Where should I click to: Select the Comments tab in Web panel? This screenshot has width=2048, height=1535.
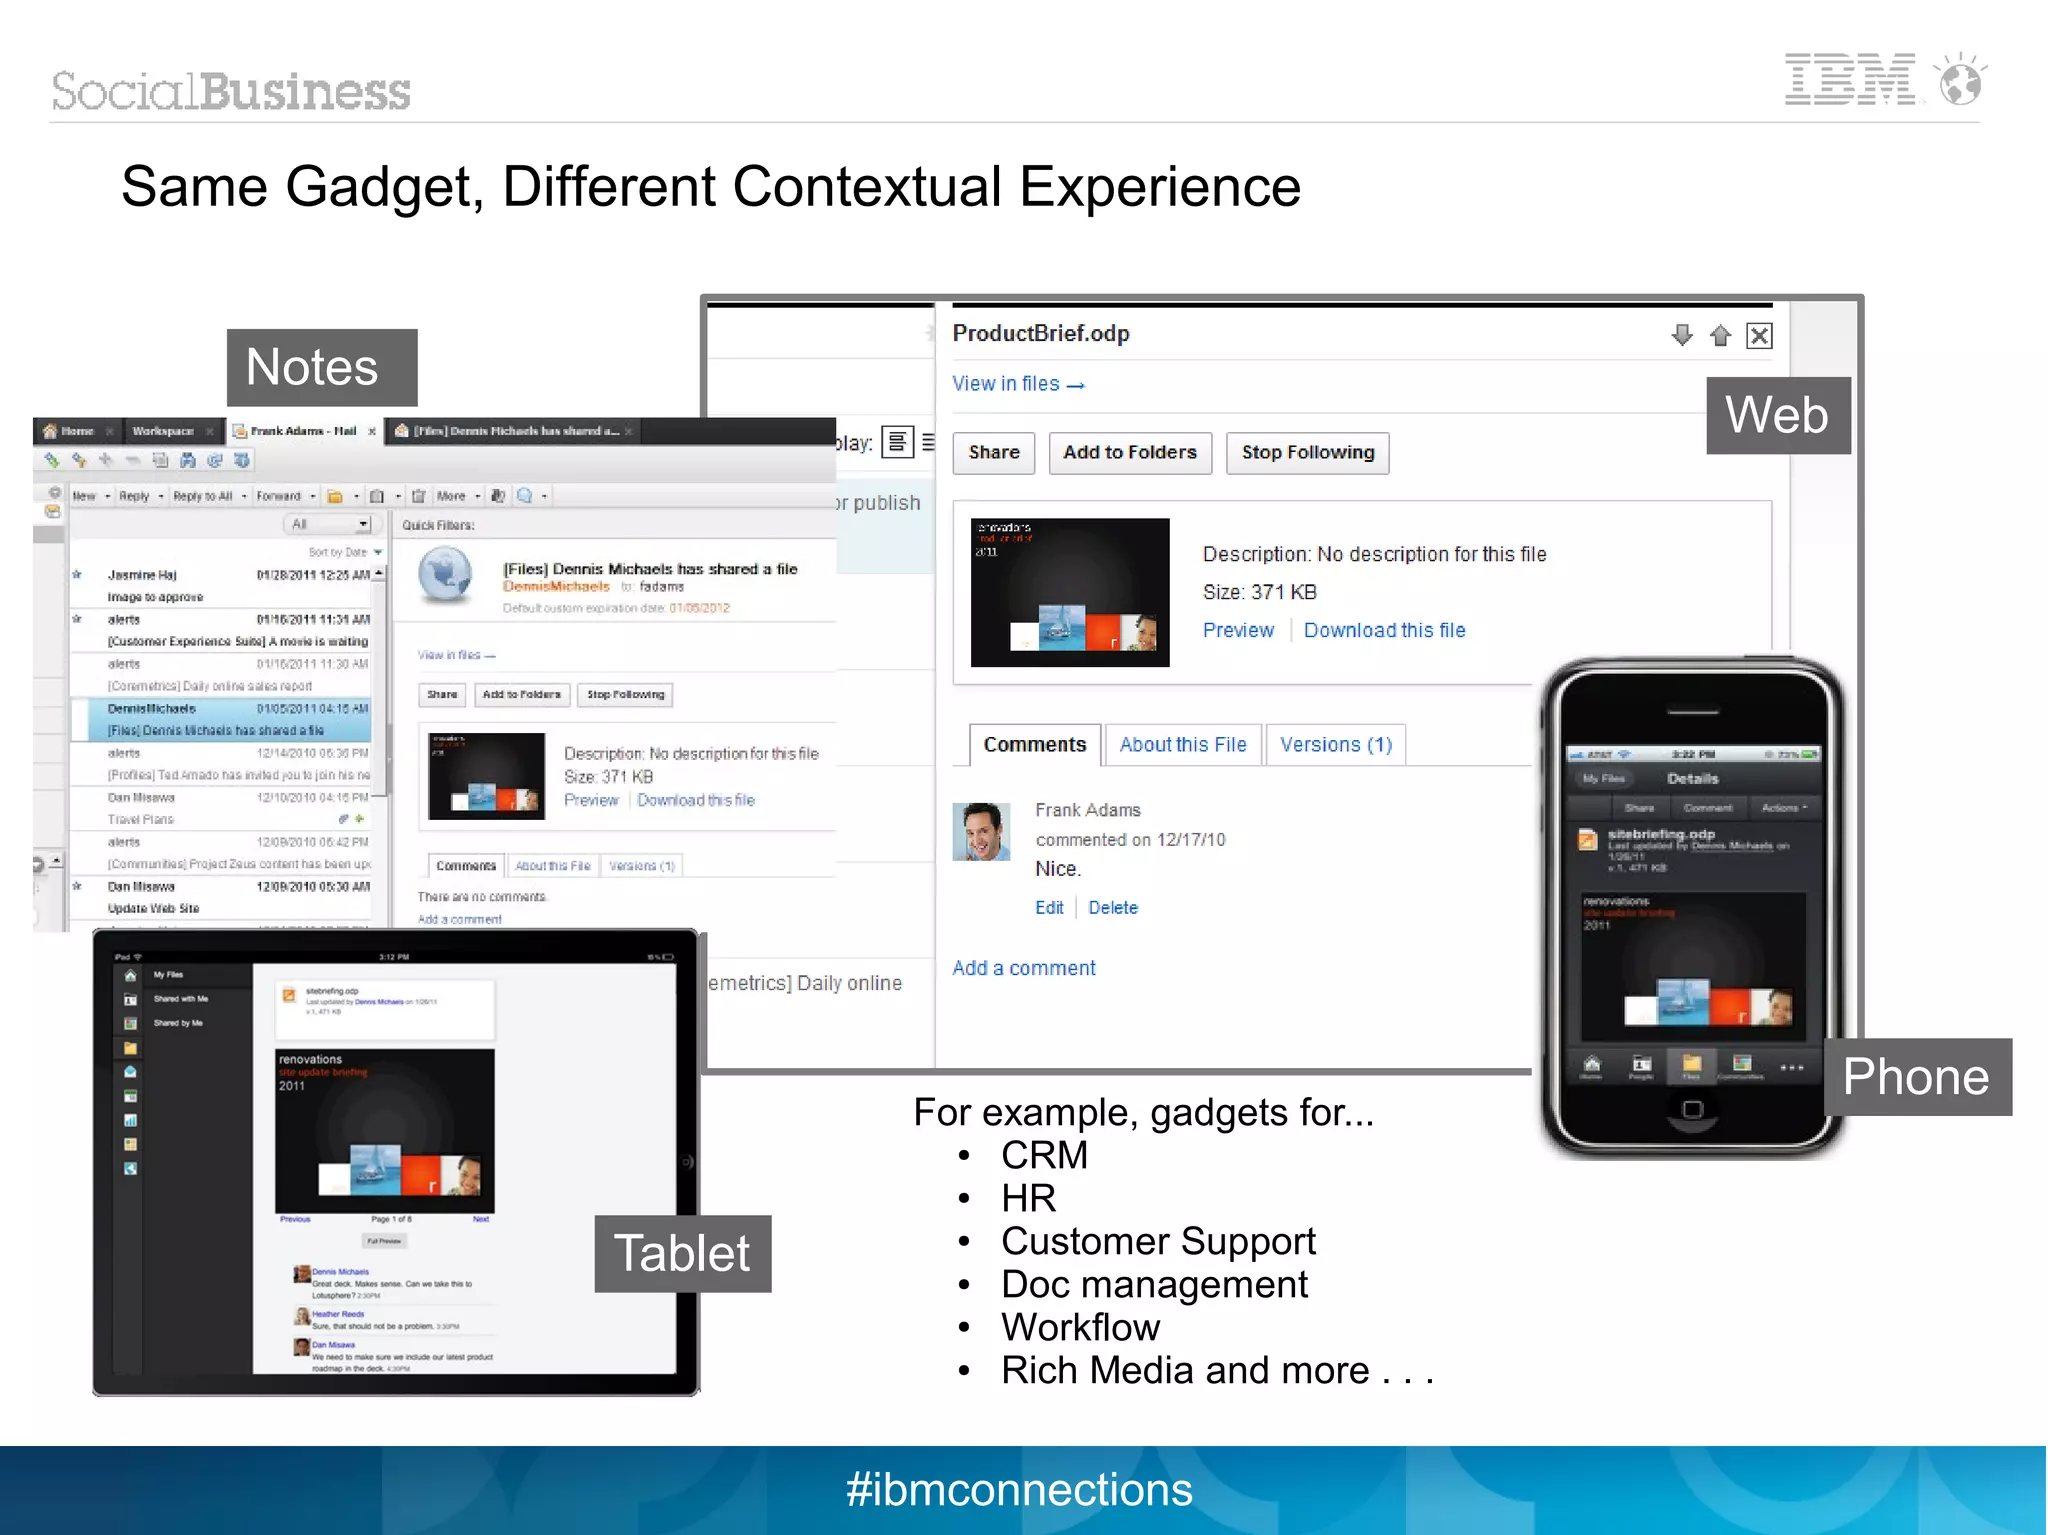tap(1035, 745)
